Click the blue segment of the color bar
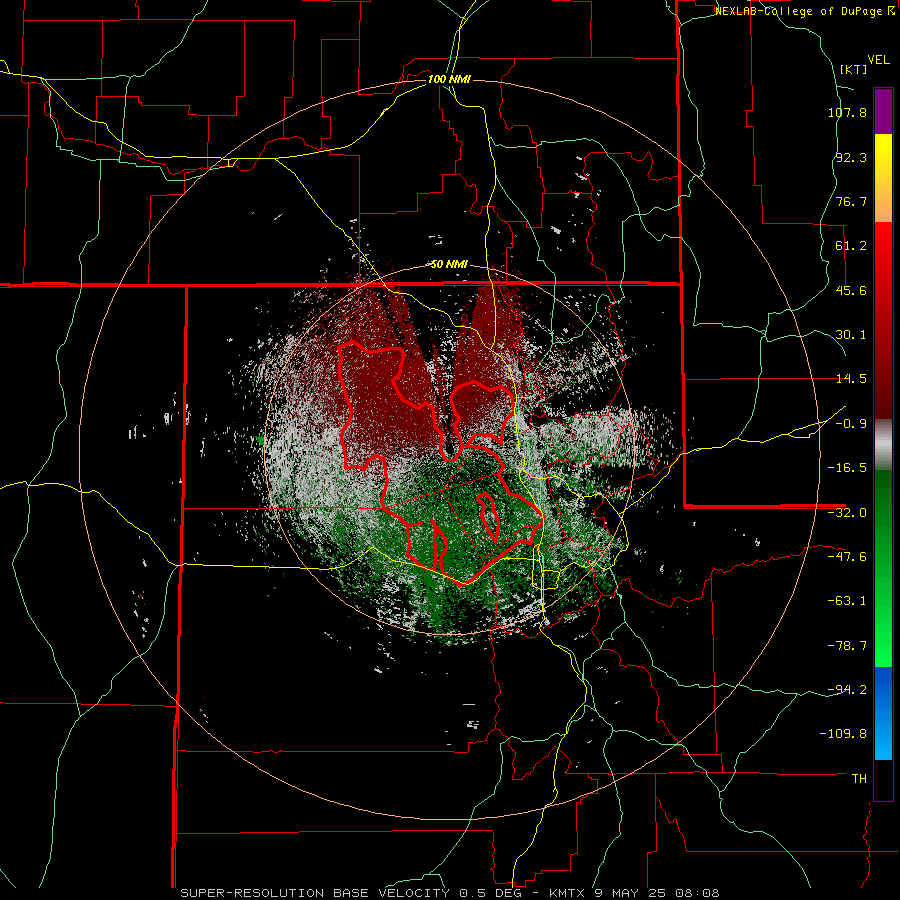This screenshot has width=900, height=900. point(883,713)
